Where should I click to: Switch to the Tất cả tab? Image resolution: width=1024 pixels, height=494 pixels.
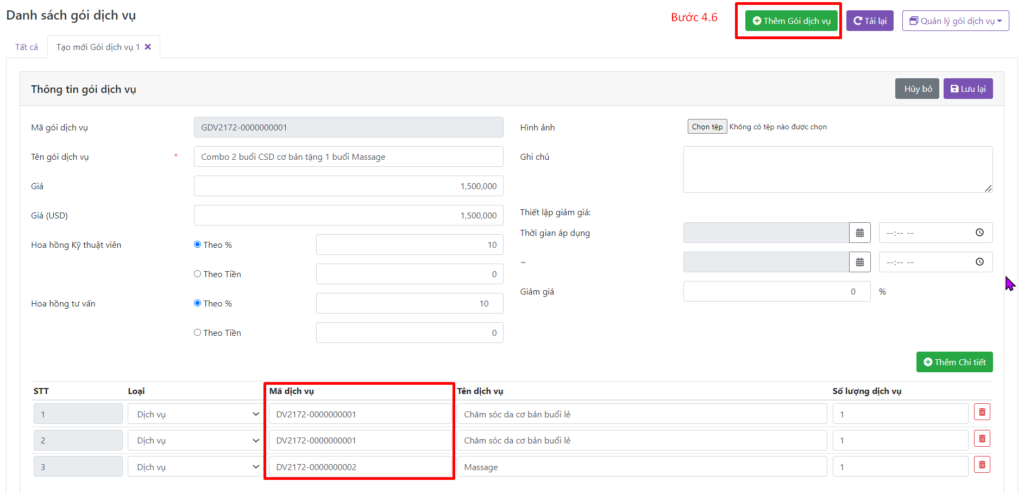(25, 47)
